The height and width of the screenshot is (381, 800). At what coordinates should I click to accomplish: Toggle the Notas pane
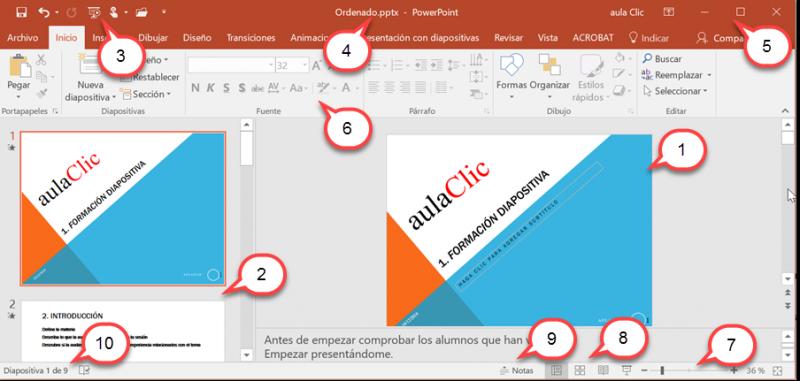coord(517,371)
